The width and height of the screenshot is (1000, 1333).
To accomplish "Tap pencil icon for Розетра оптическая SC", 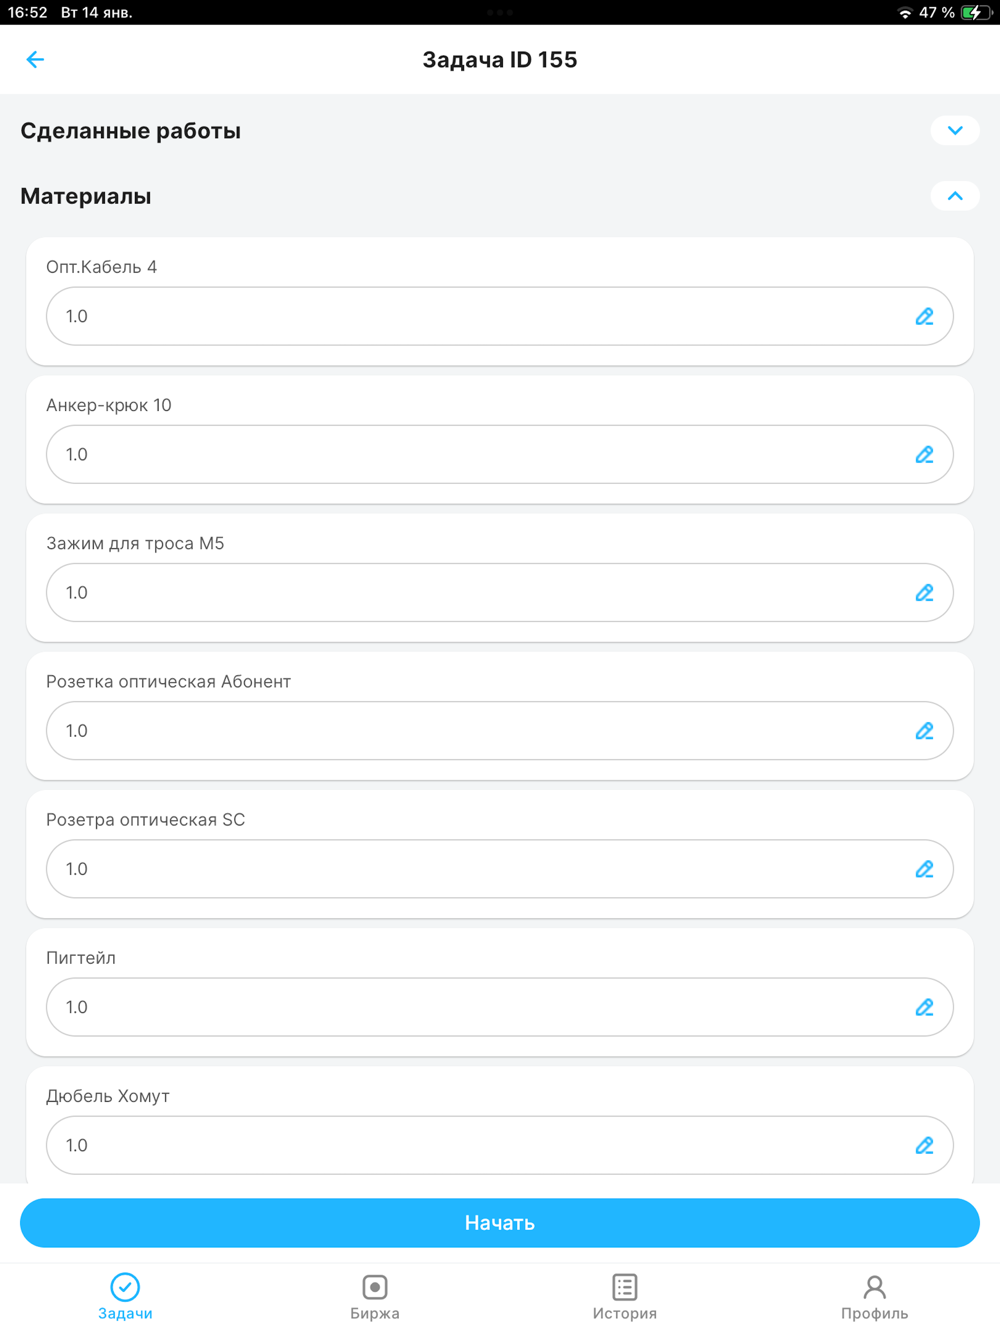I will coord(924,869).
